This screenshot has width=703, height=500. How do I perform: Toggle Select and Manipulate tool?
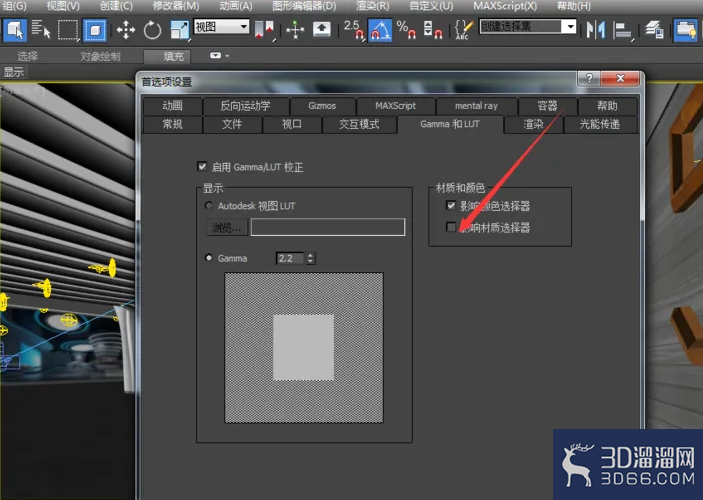295,30
